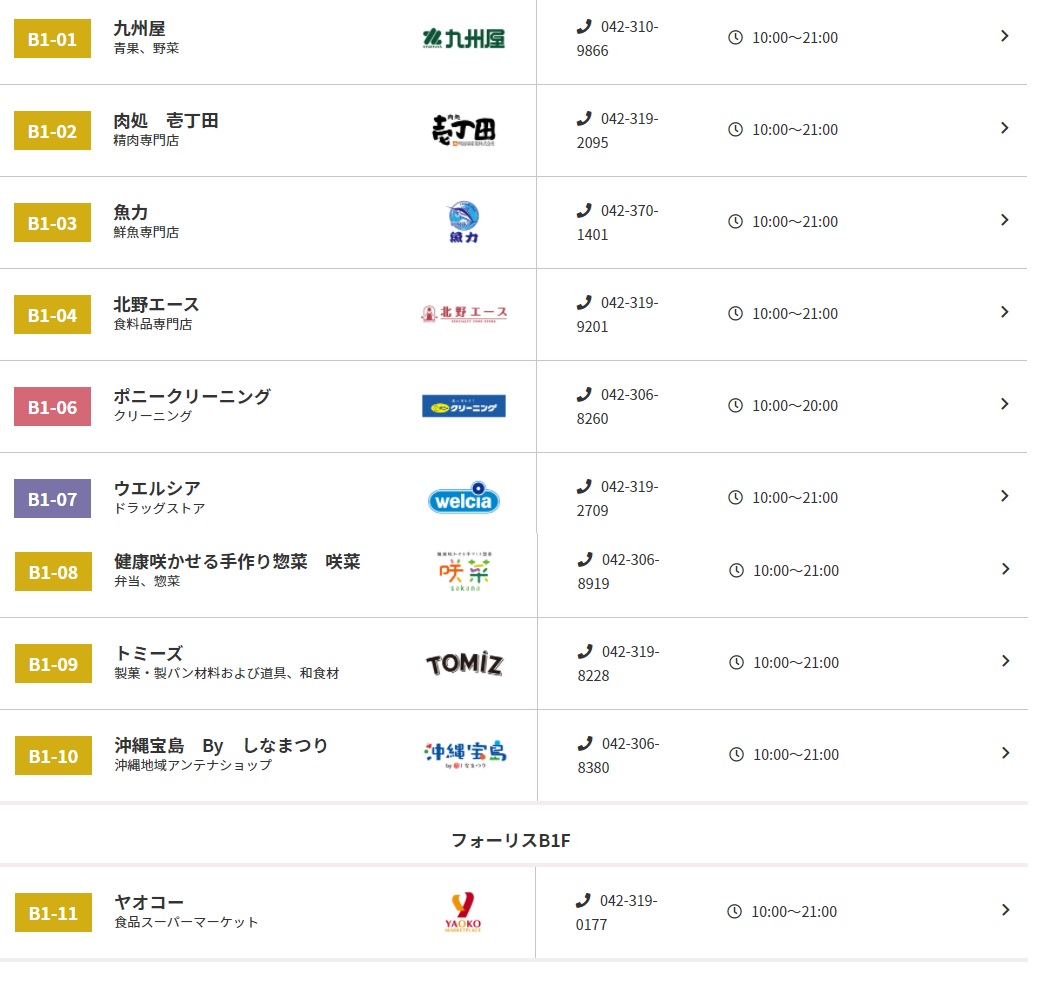Open the トミーズ shop link
The image size is (1060, 988).
[x=149, y=653]
